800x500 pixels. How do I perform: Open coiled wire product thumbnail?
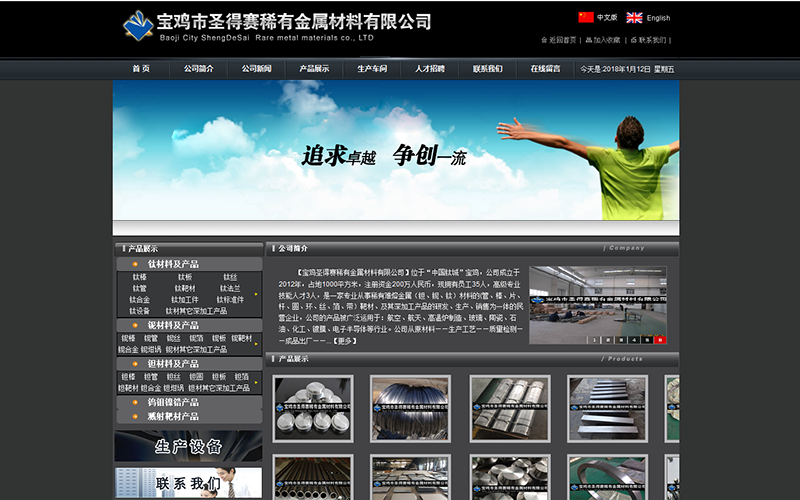pos(410,409)
